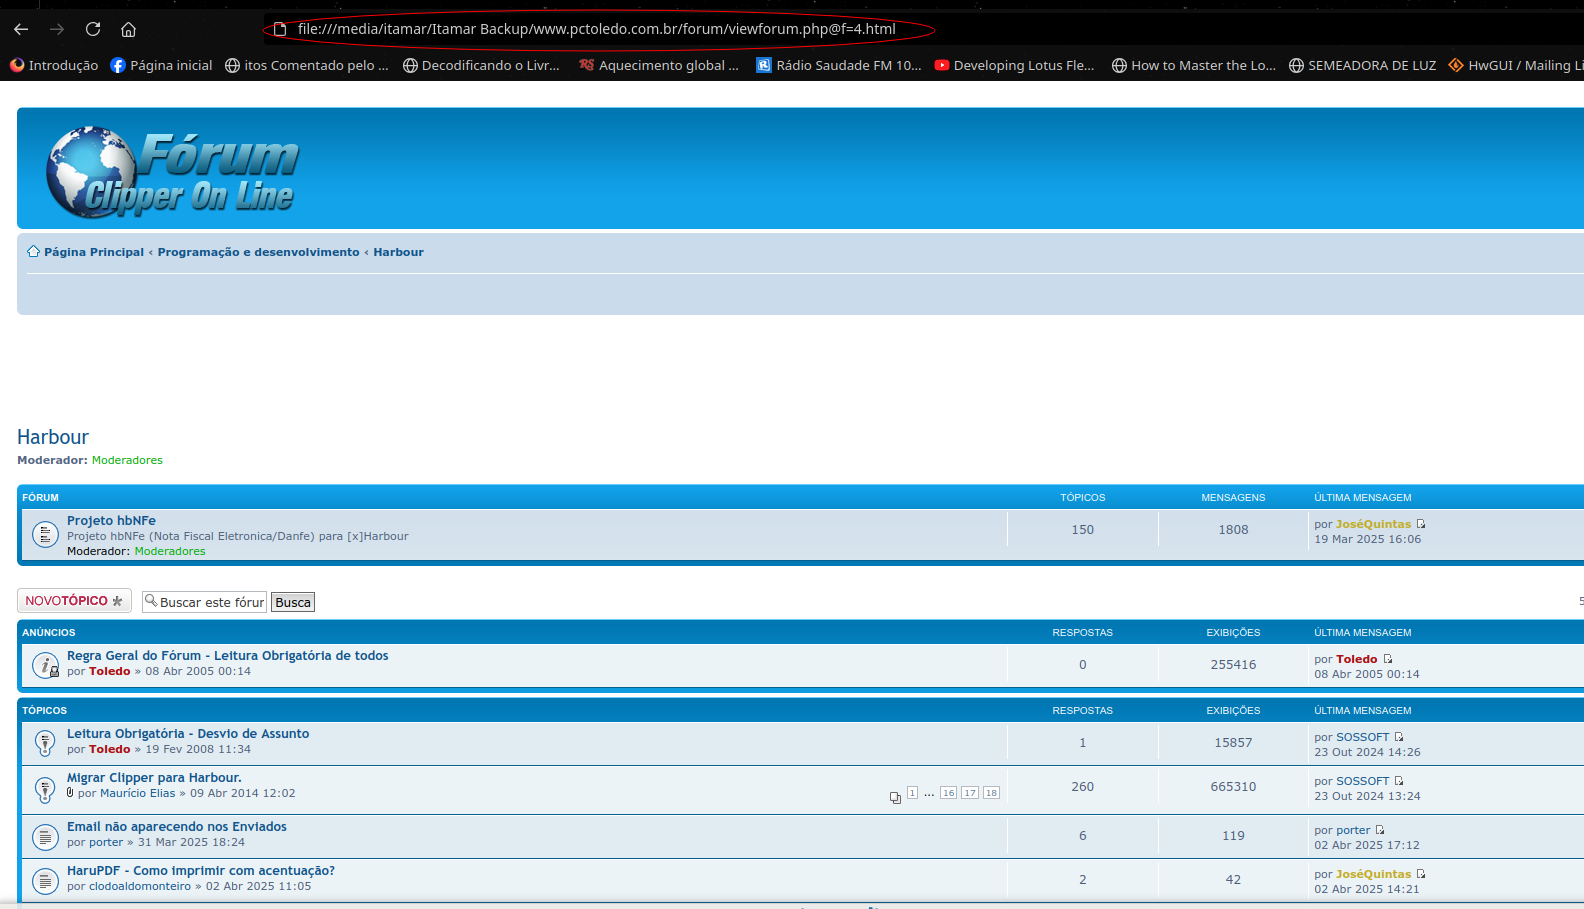Click the Projeto hbNFe forum icon
The height and width of the screenshot is (909, 1584).
tap(45, 535)
